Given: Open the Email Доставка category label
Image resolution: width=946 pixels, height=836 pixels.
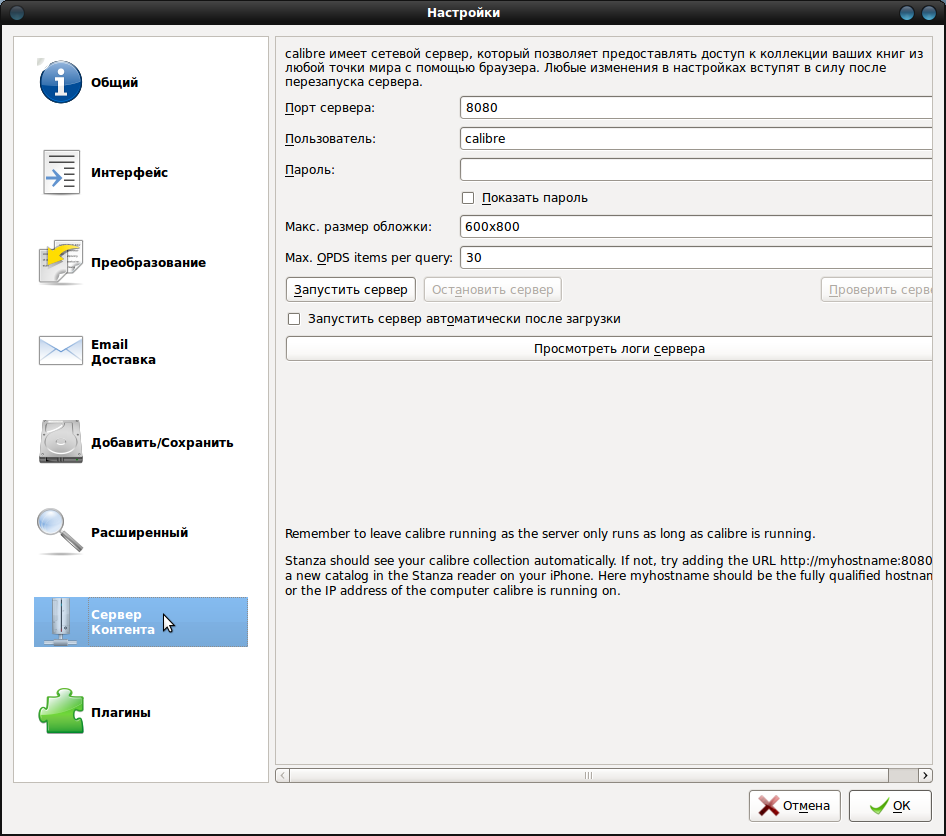Looking at the screenshot, I should (123, 352).
